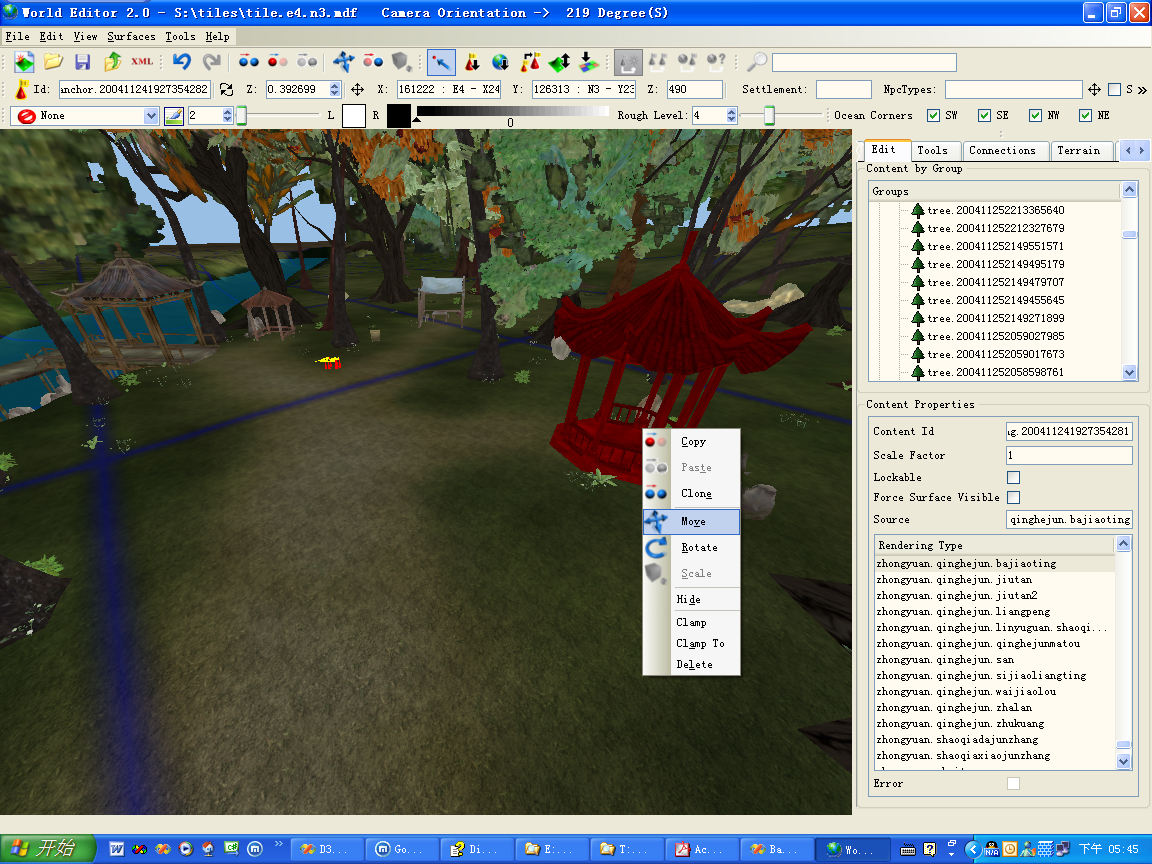The width and height of the screenshot is (1152, 864).
Task: Click the Z rotation value spinner
Action: [335, 90]
